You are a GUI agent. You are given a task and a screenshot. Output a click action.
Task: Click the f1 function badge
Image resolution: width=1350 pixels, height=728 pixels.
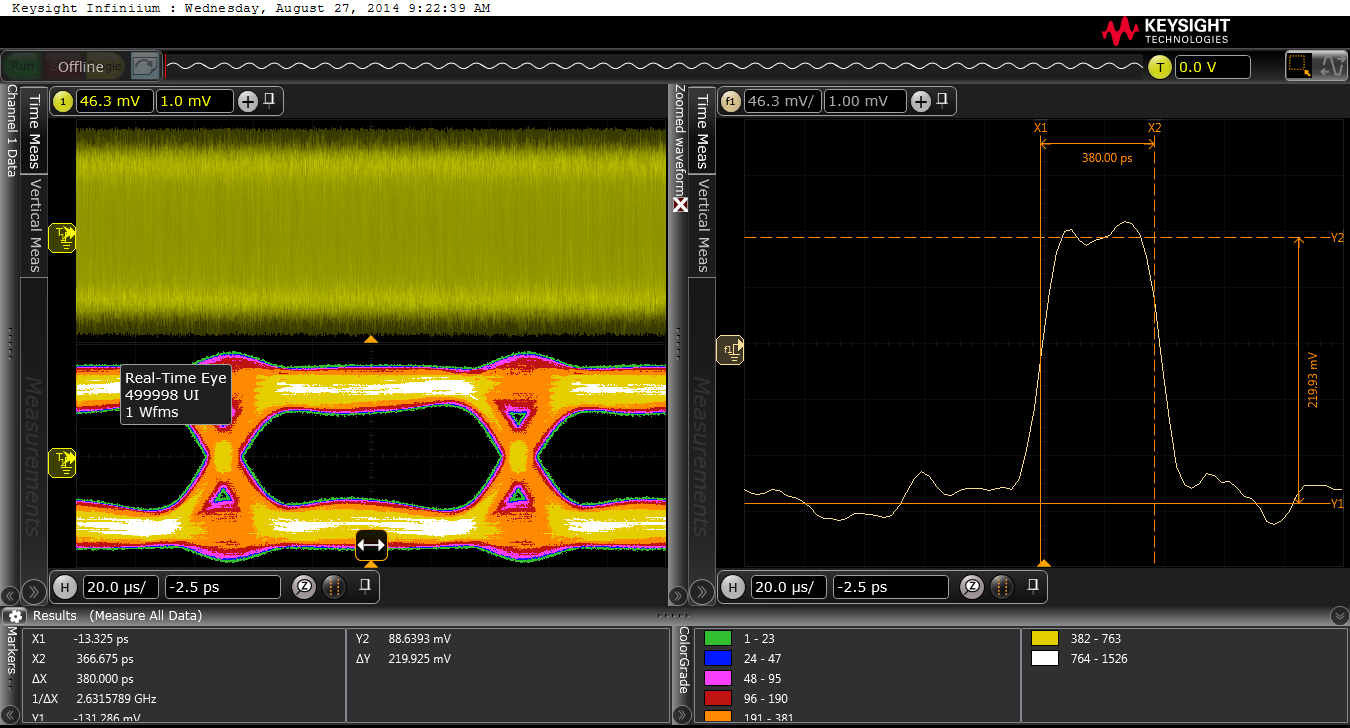pyautogui.click(x=730, y=101)
